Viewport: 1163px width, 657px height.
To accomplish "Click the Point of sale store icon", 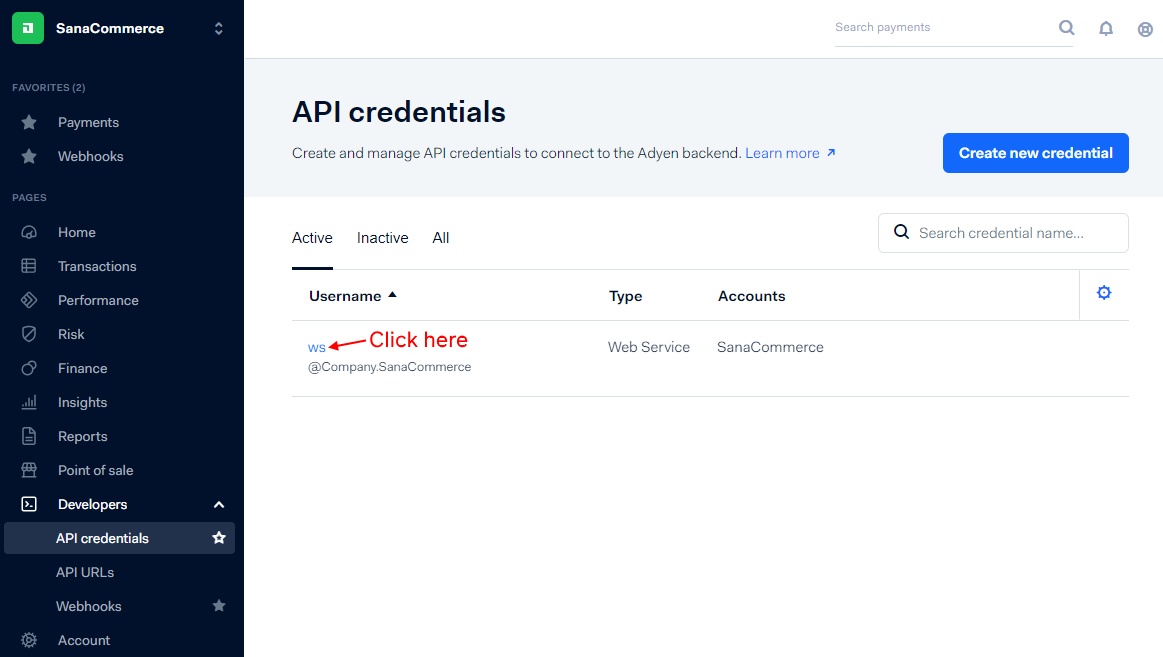I will click(x=29, y=470).
